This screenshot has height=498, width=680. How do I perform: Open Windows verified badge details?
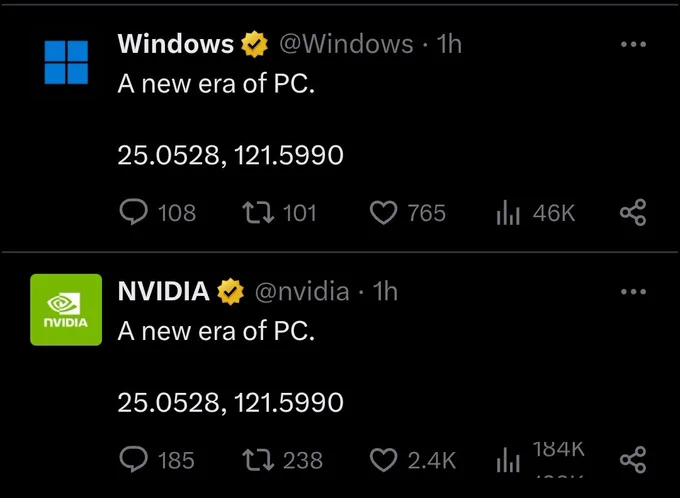pyautogui.click(x=255, y=44)
